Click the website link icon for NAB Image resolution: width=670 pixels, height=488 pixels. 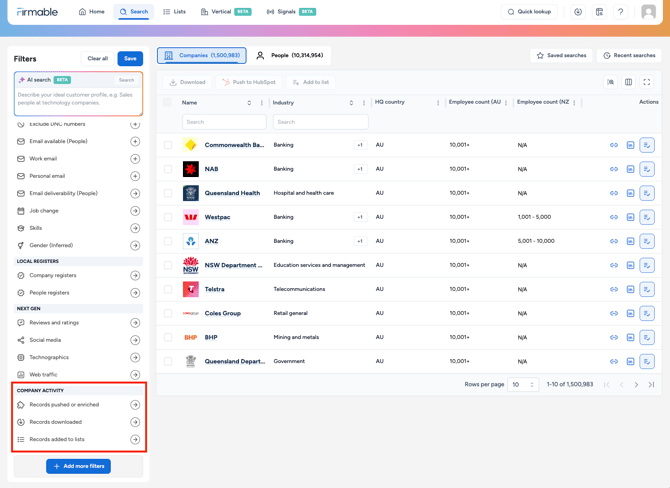tap(614, 169)
